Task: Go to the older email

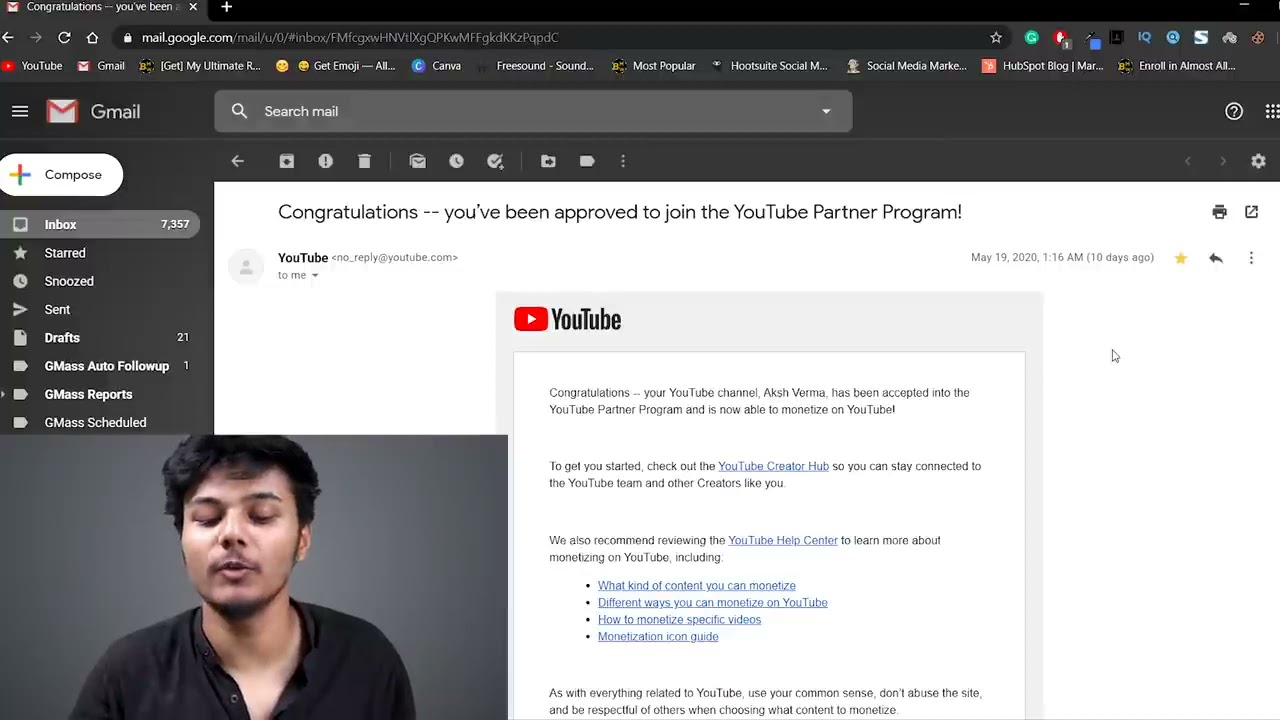Action: pyautogui.click(x=1222, y=161)
